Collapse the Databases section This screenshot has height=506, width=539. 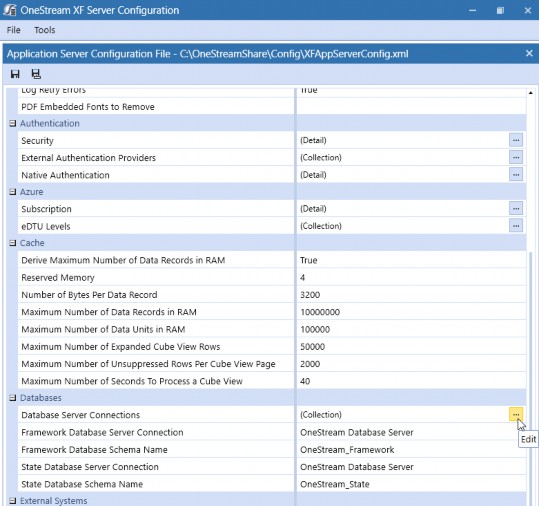(13, 398)
